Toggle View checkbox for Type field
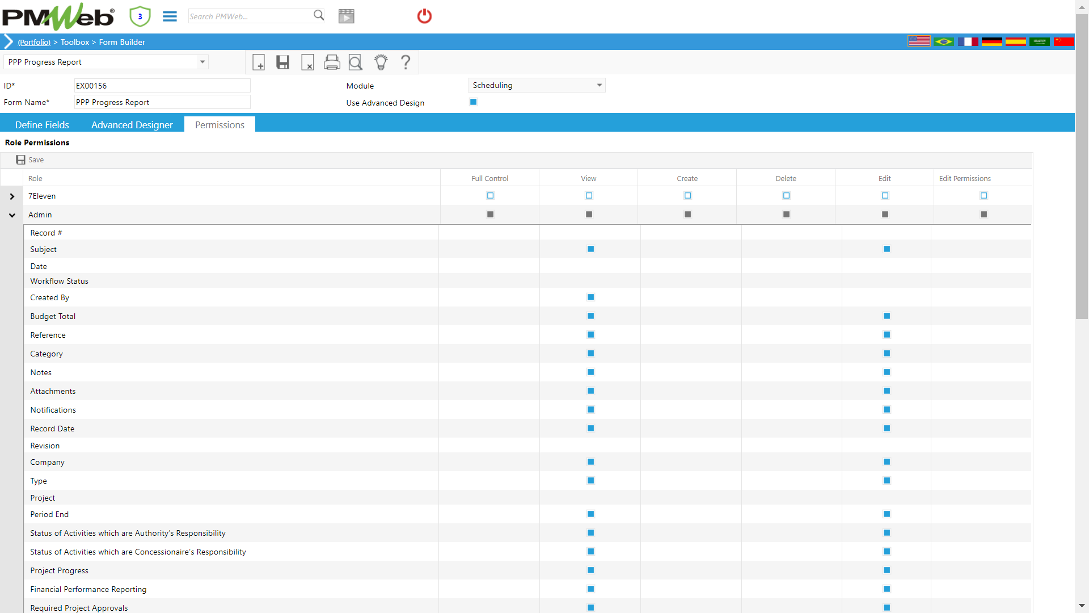The width and height of the screenshot is (1089, 614). coord(591,481)
